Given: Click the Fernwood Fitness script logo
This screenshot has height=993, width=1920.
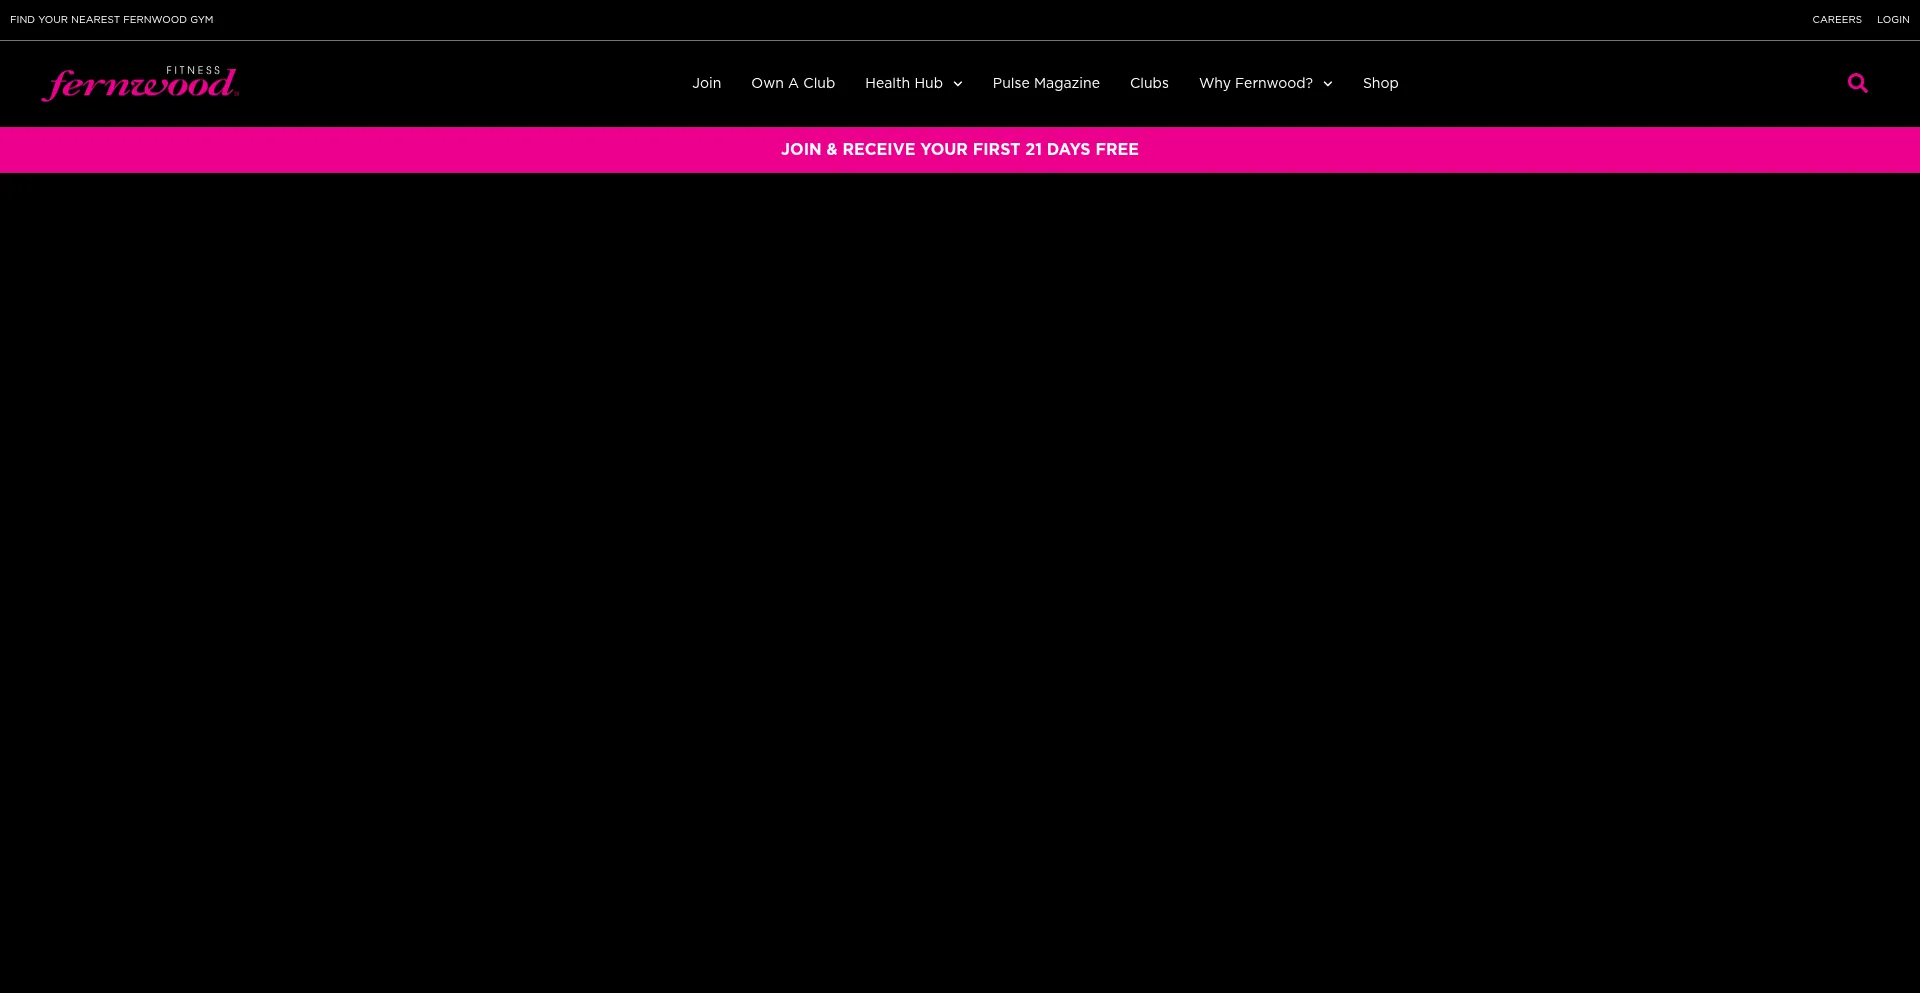Looking at the screenshot, I should 140,84.
